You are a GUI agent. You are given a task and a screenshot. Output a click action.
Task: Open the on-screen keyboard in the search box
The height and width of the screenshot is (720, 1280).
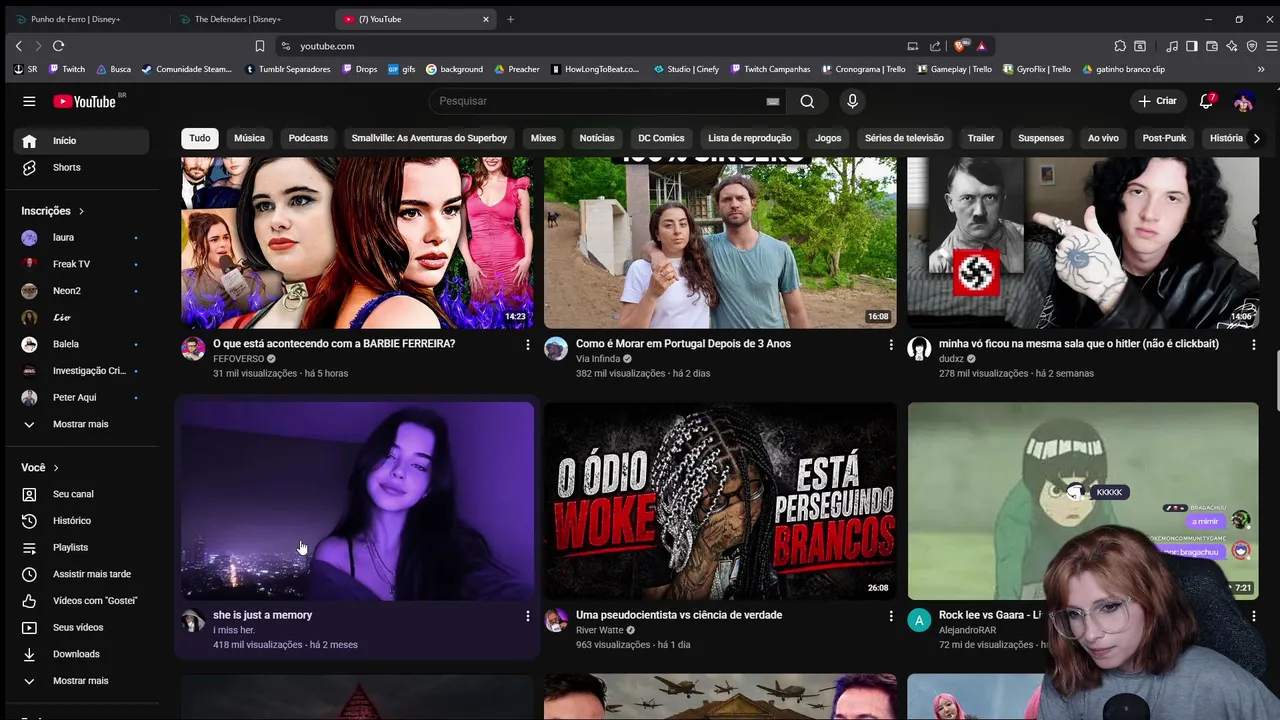(x=772, y=101)
